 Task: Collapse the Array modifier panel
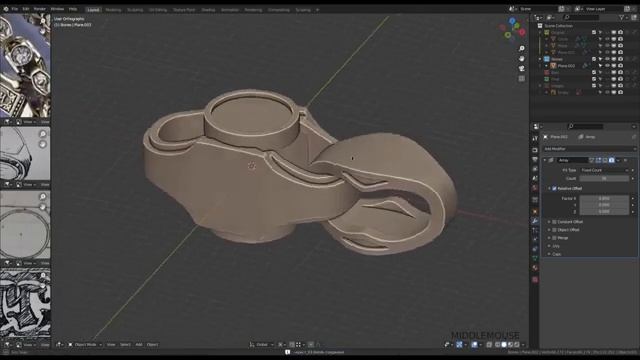[x=545, y=160]
